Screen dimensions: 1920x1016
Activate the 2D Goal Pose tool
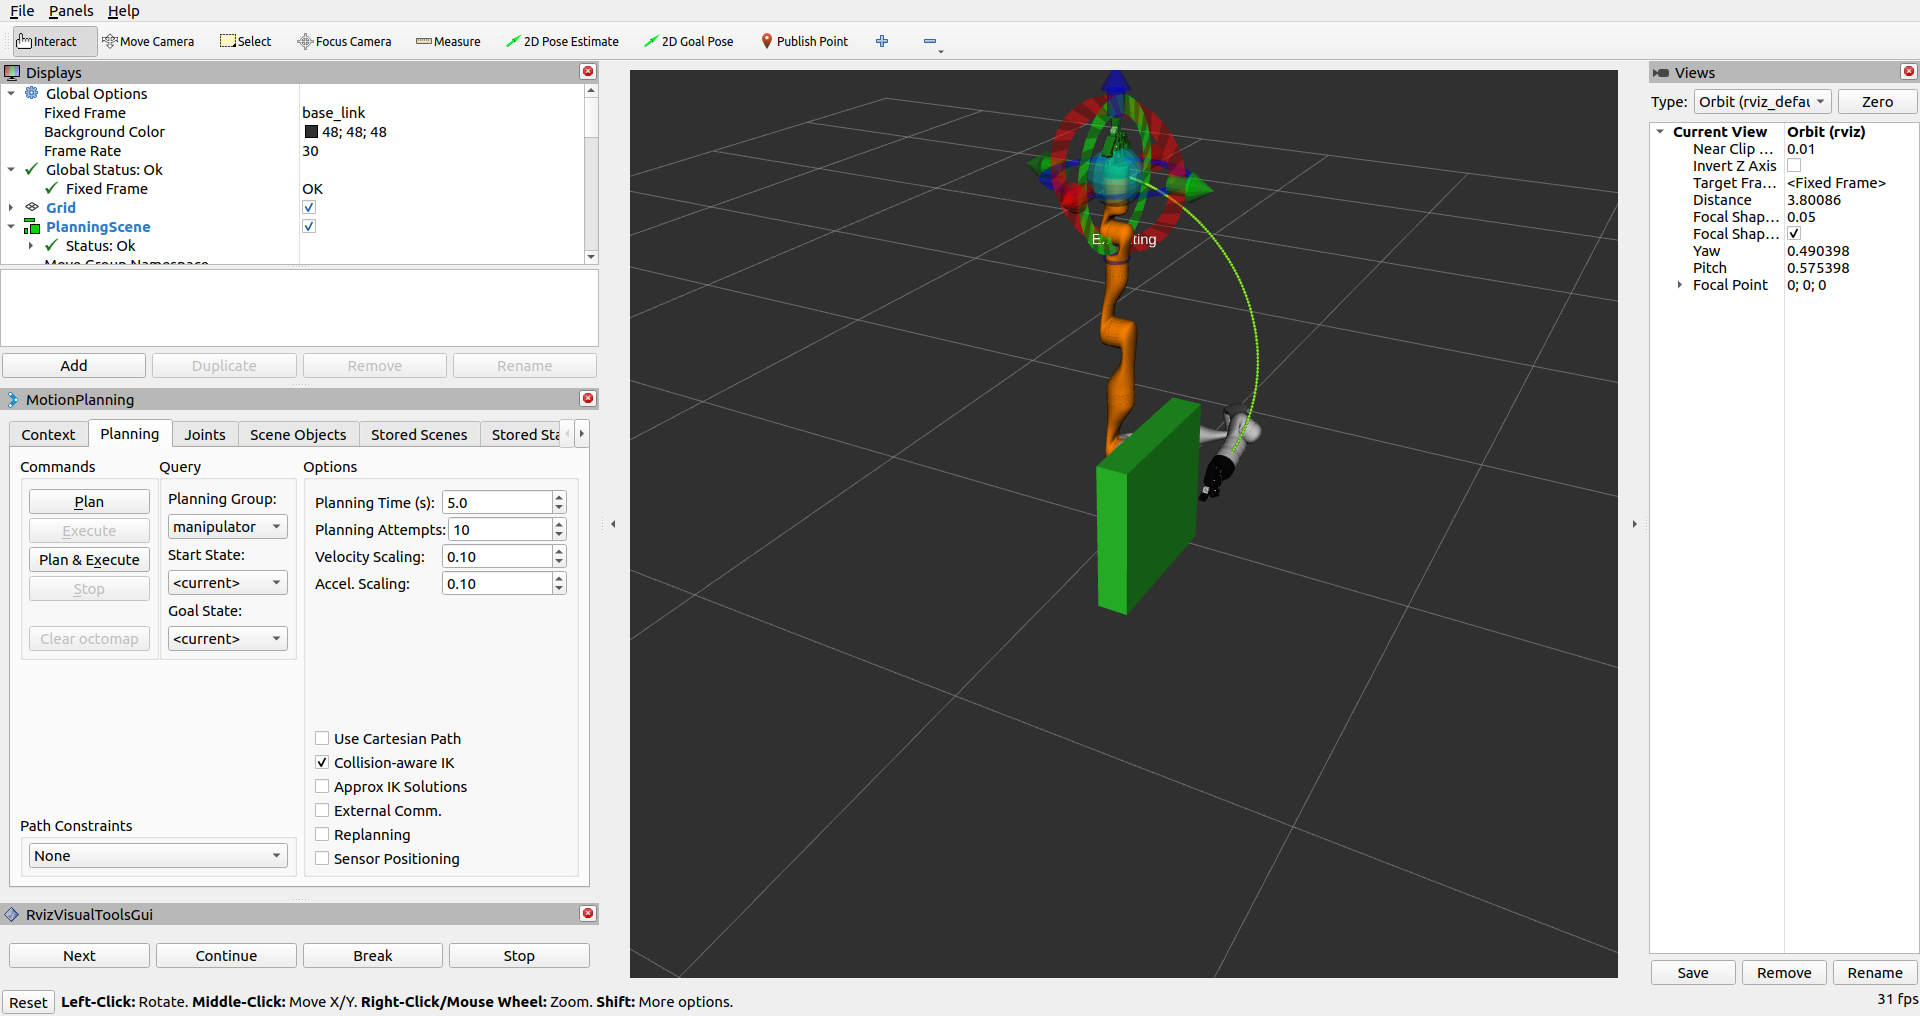pyautogui.click(x=689, y=41)
